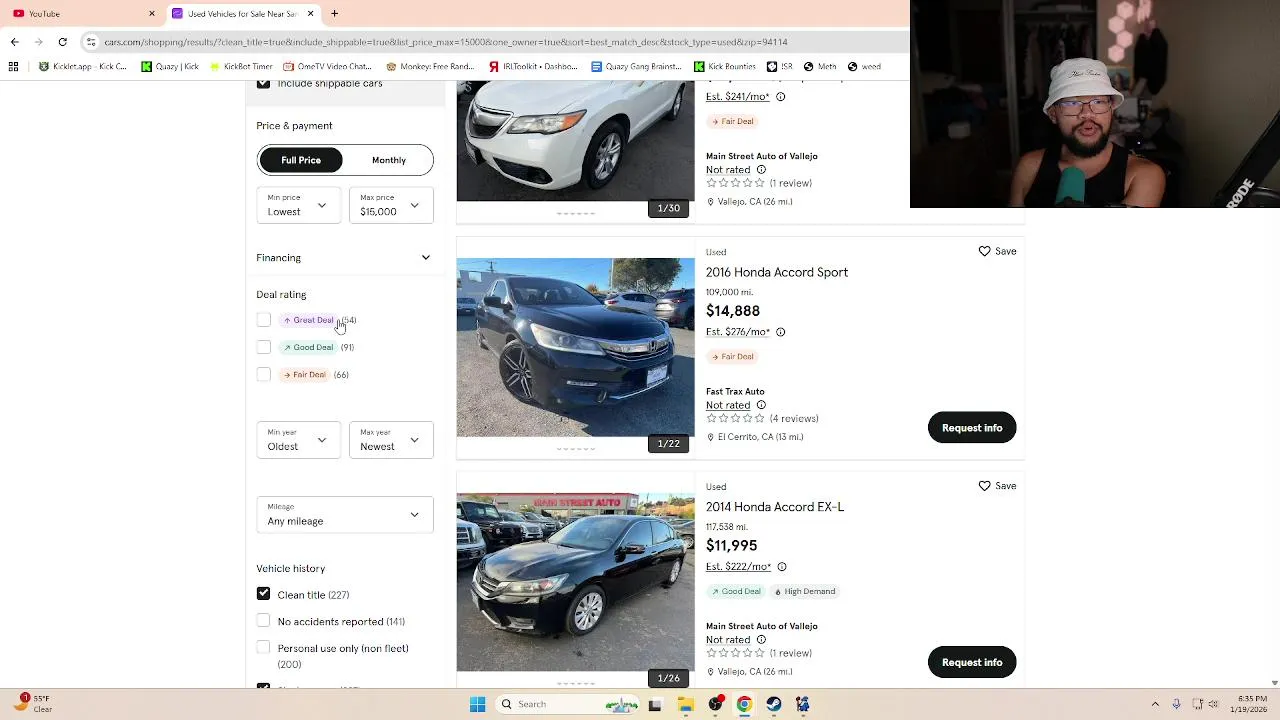Viewport: 1280px width, 720px height.
Task: Go back using the browser back arrow
Action: click(14, 42)
